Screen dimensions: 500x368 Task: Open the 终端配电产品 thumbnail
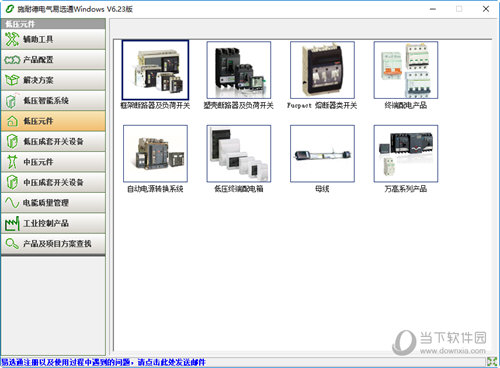click(x=406, y=70)
